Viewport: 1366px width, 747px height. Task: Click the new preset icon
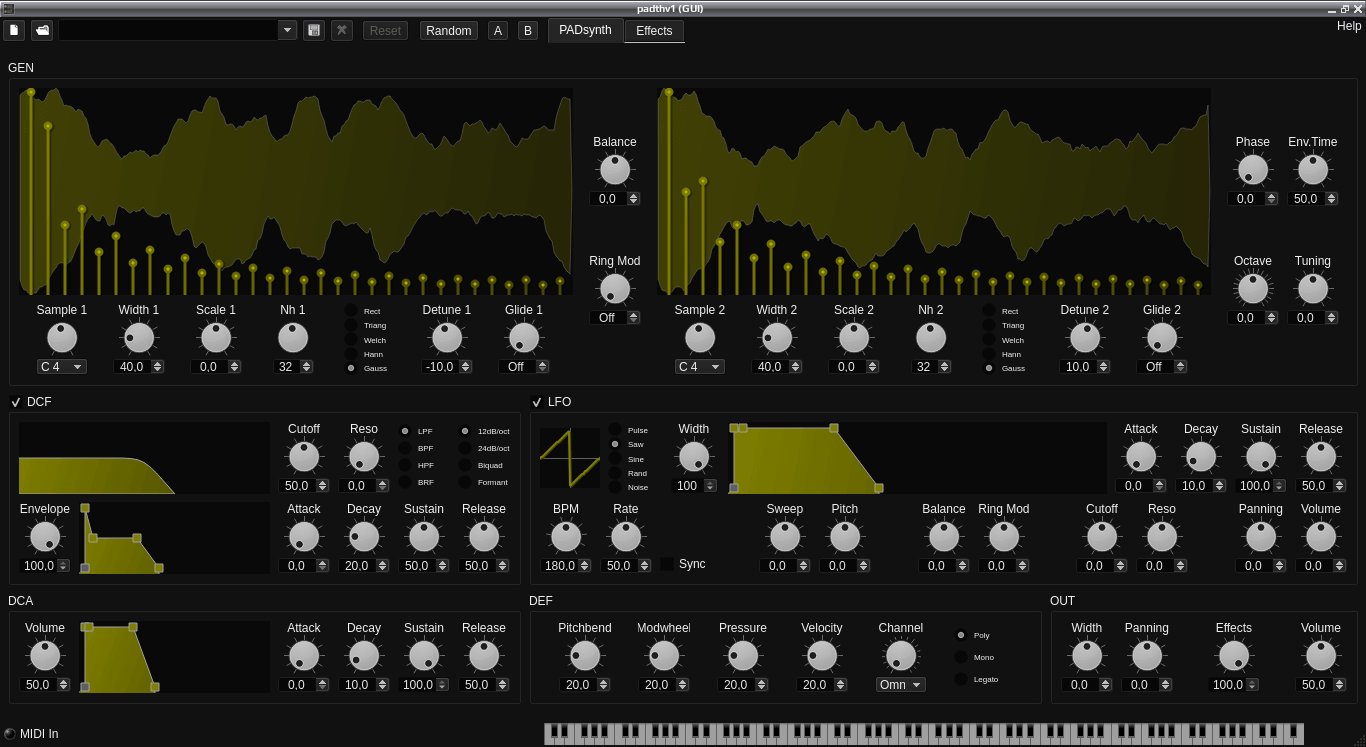coord(14,30)
